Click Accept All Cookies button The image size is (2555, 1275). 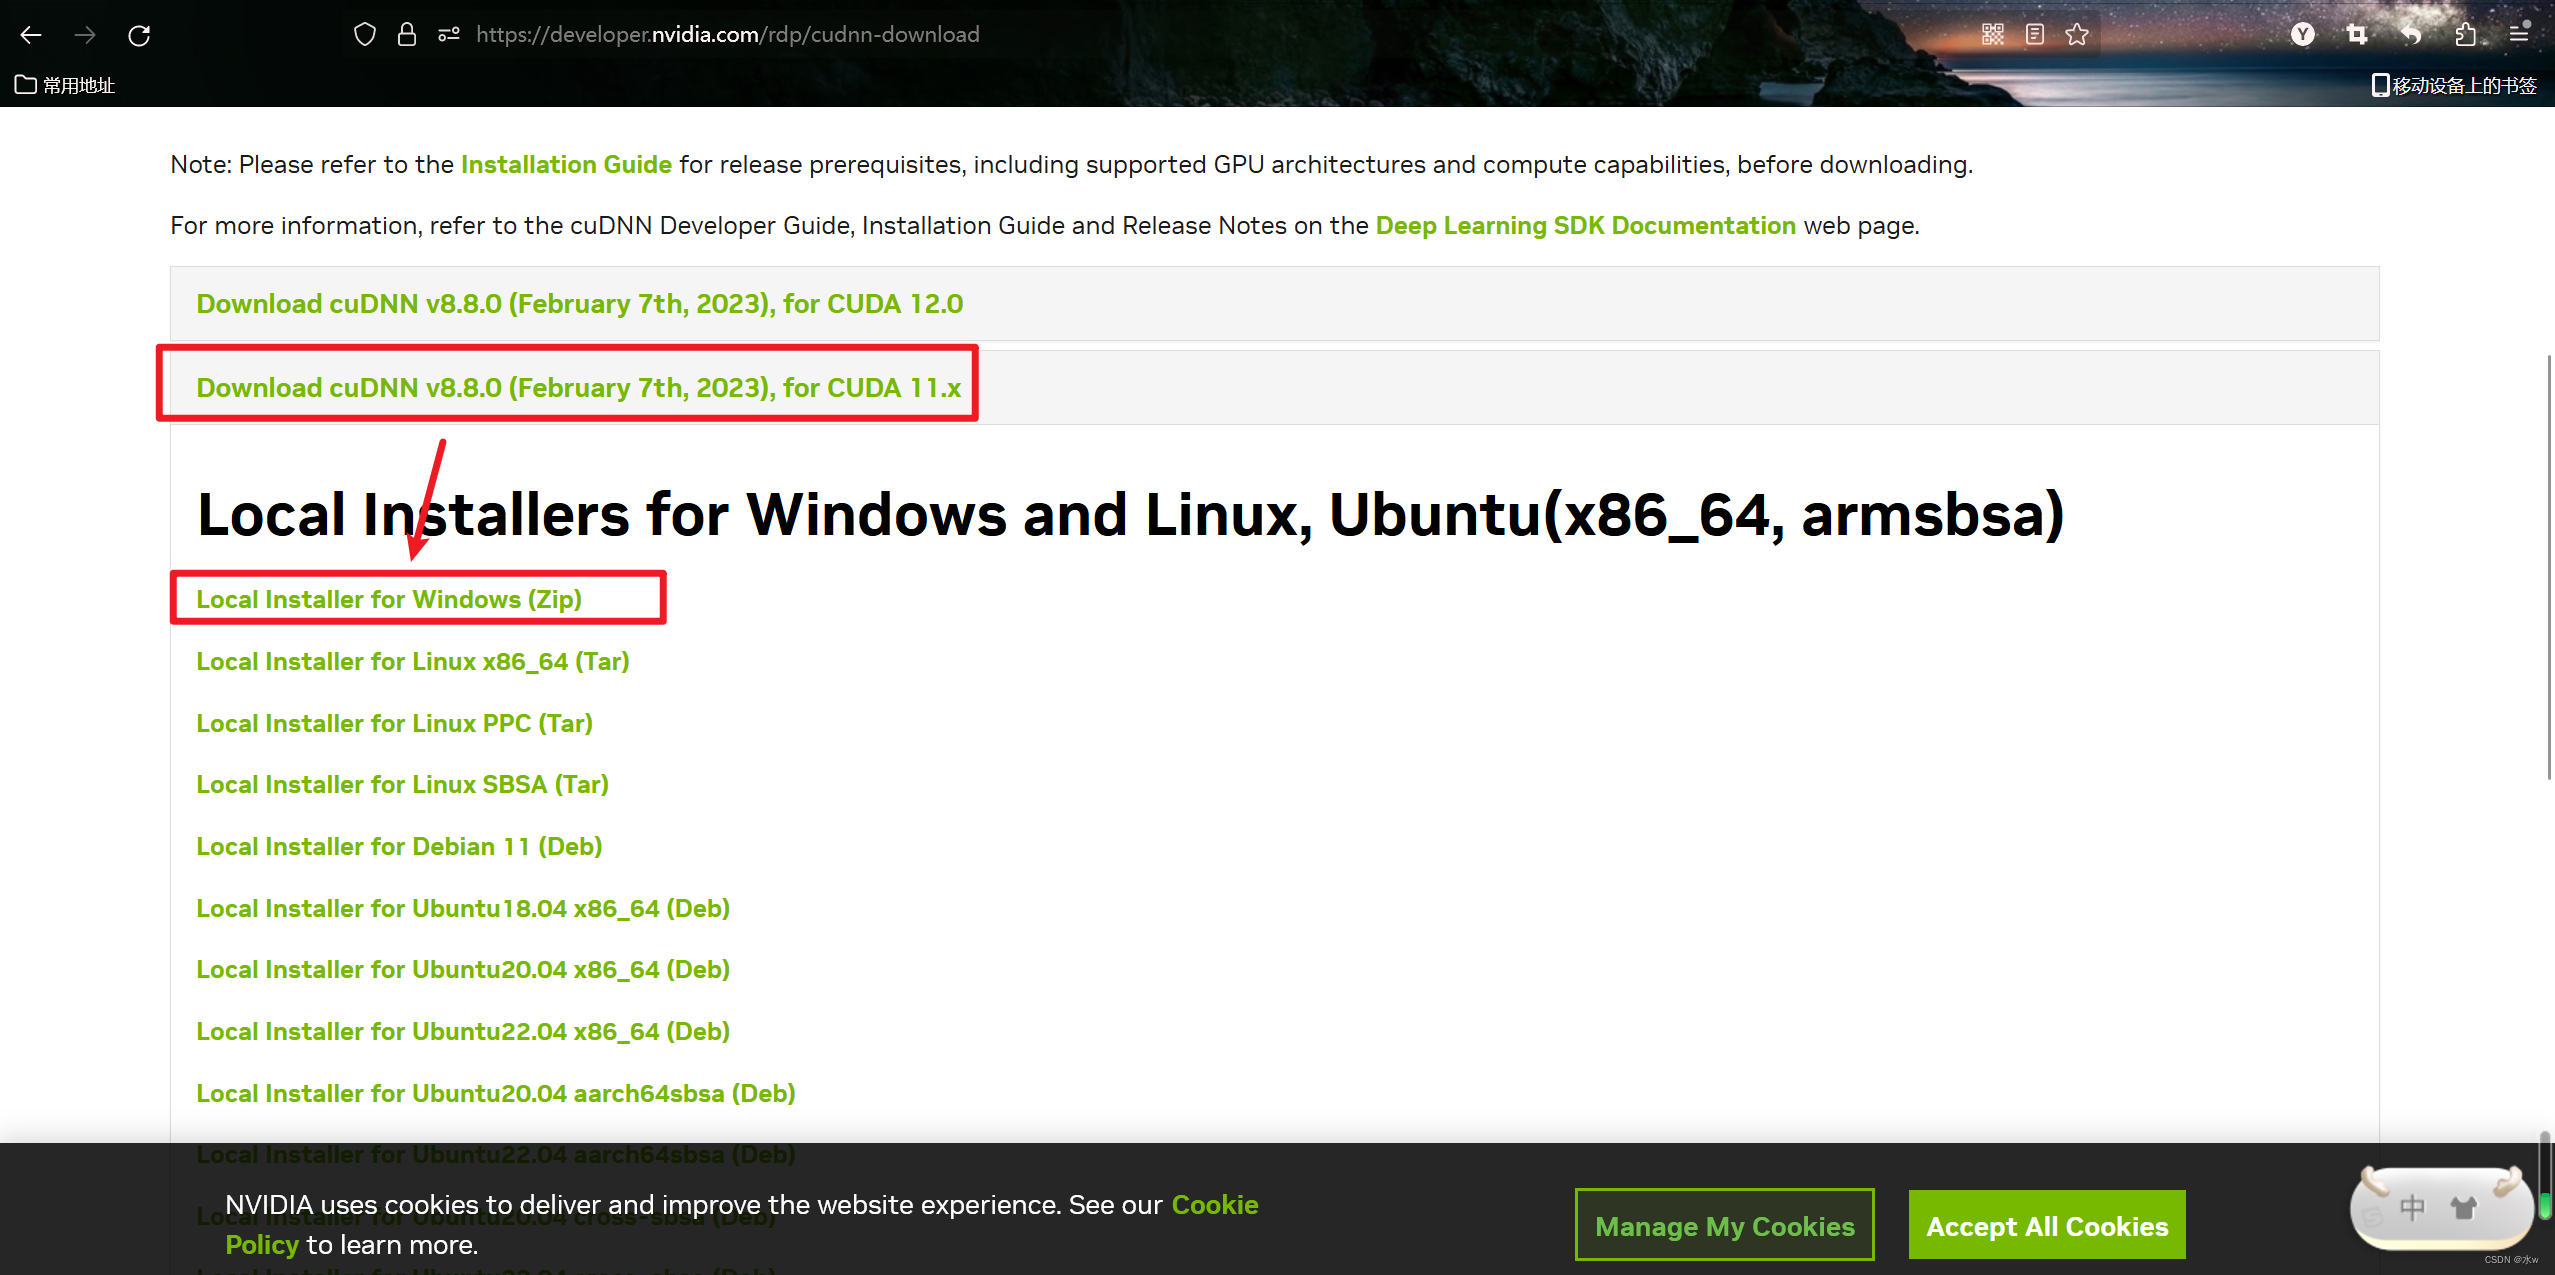(2046, 1225)
